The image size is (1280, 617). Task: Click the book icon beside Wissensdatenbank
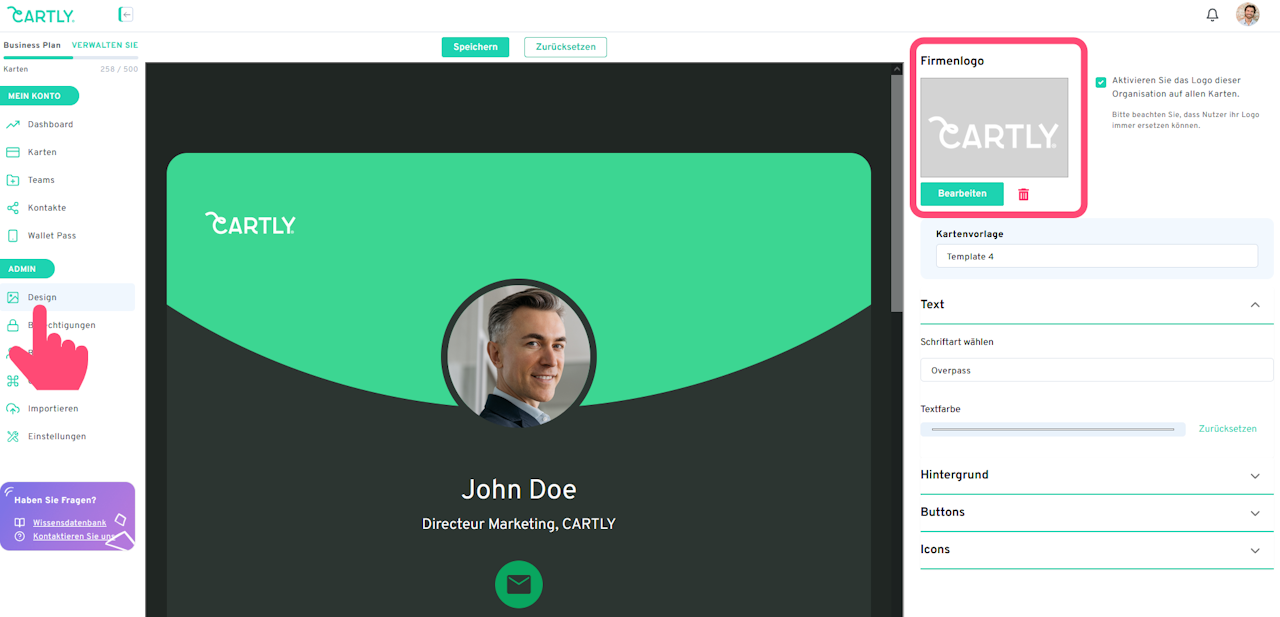pyautogui.click(x=20, y=523)
